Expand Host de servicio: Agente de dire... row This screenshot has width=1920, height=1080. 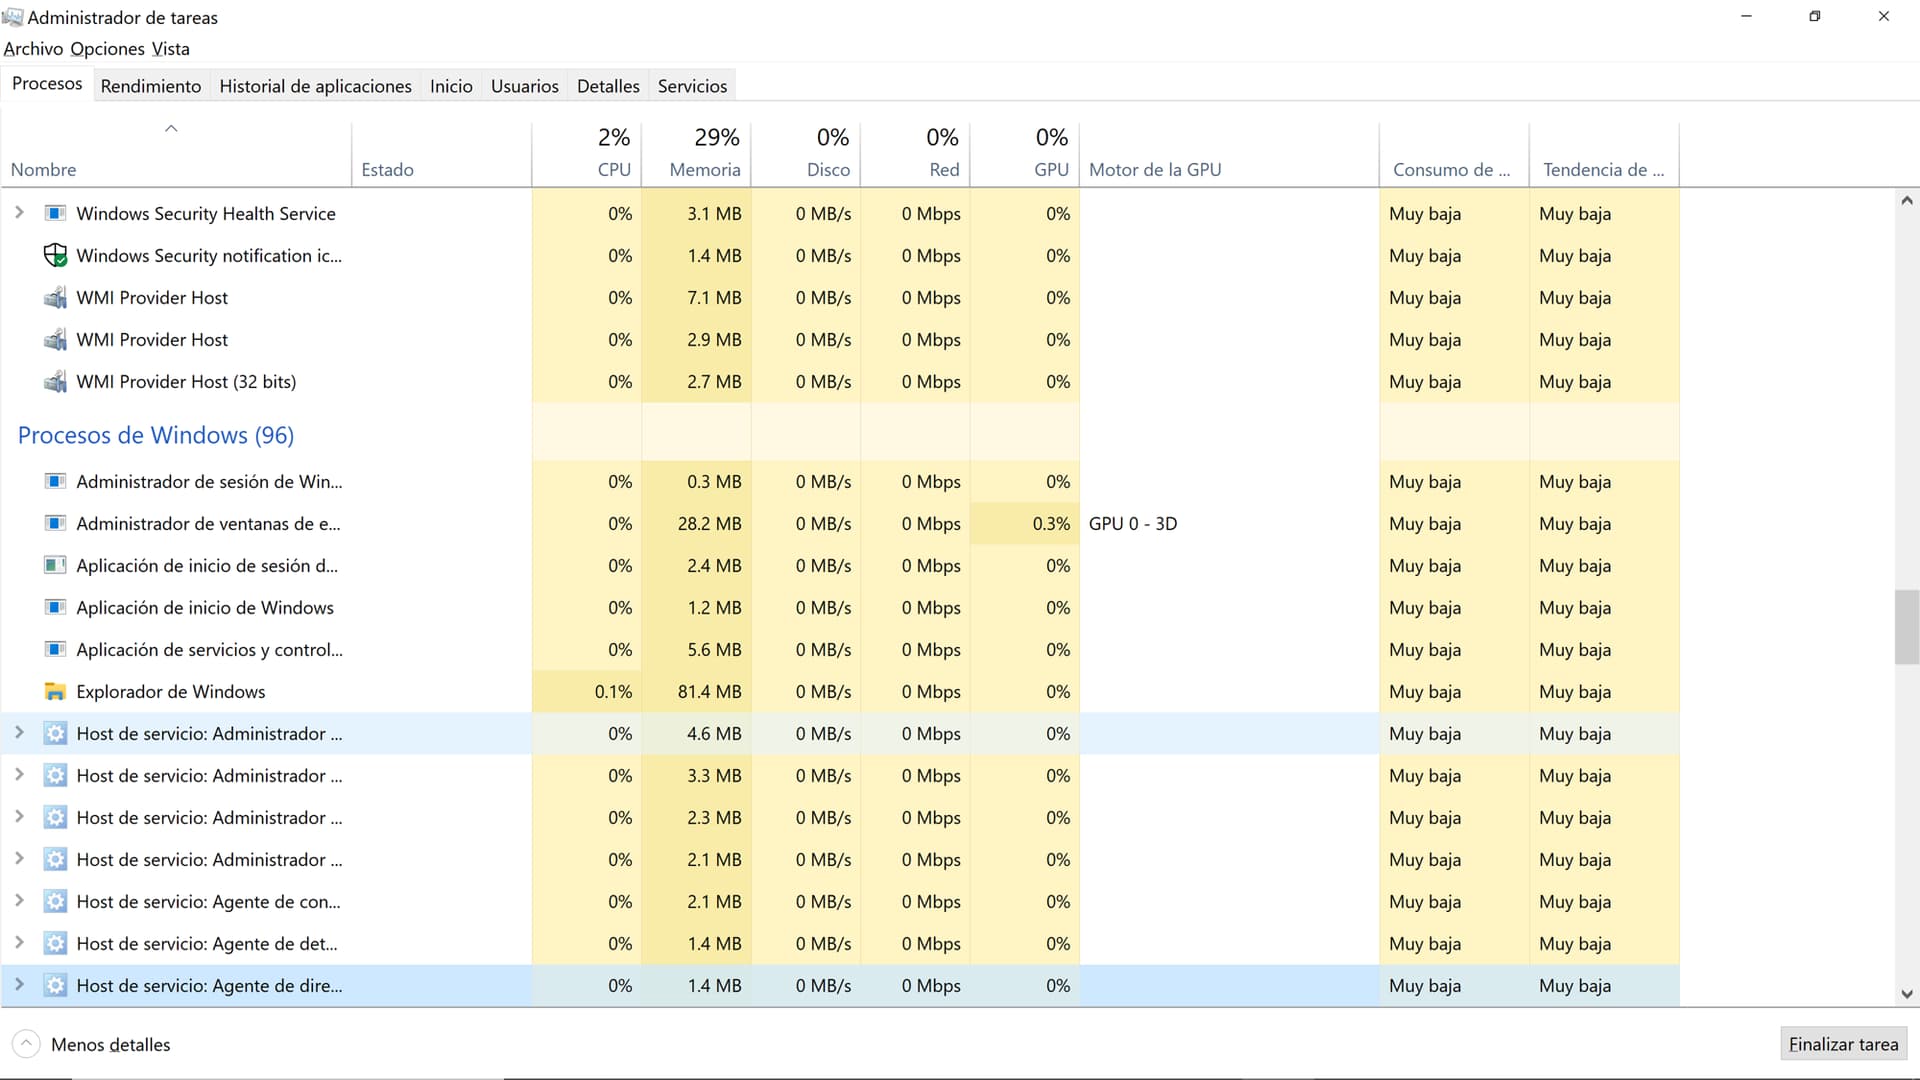pyautogui.click(x=19, y=984)
